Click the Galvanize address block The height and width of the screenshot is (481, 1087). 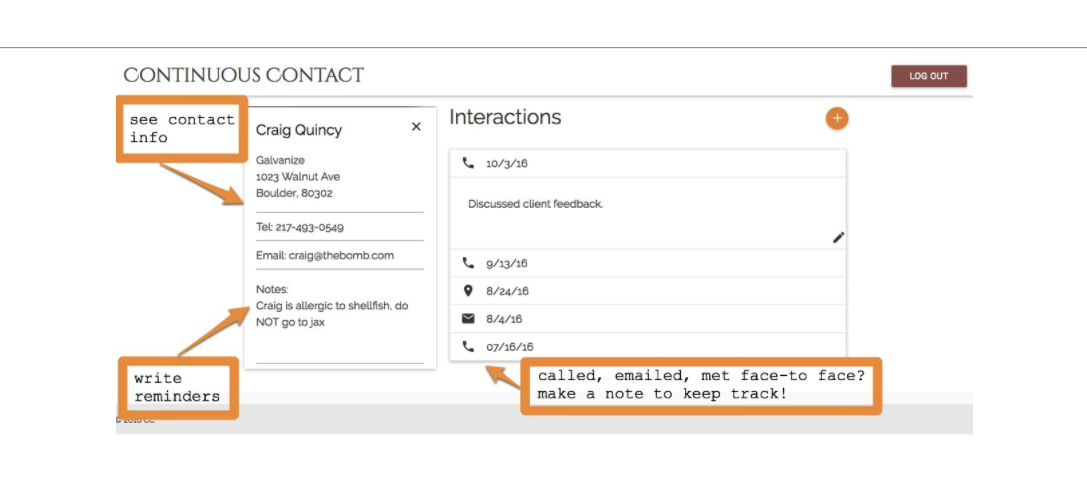[x=297, y=177]
